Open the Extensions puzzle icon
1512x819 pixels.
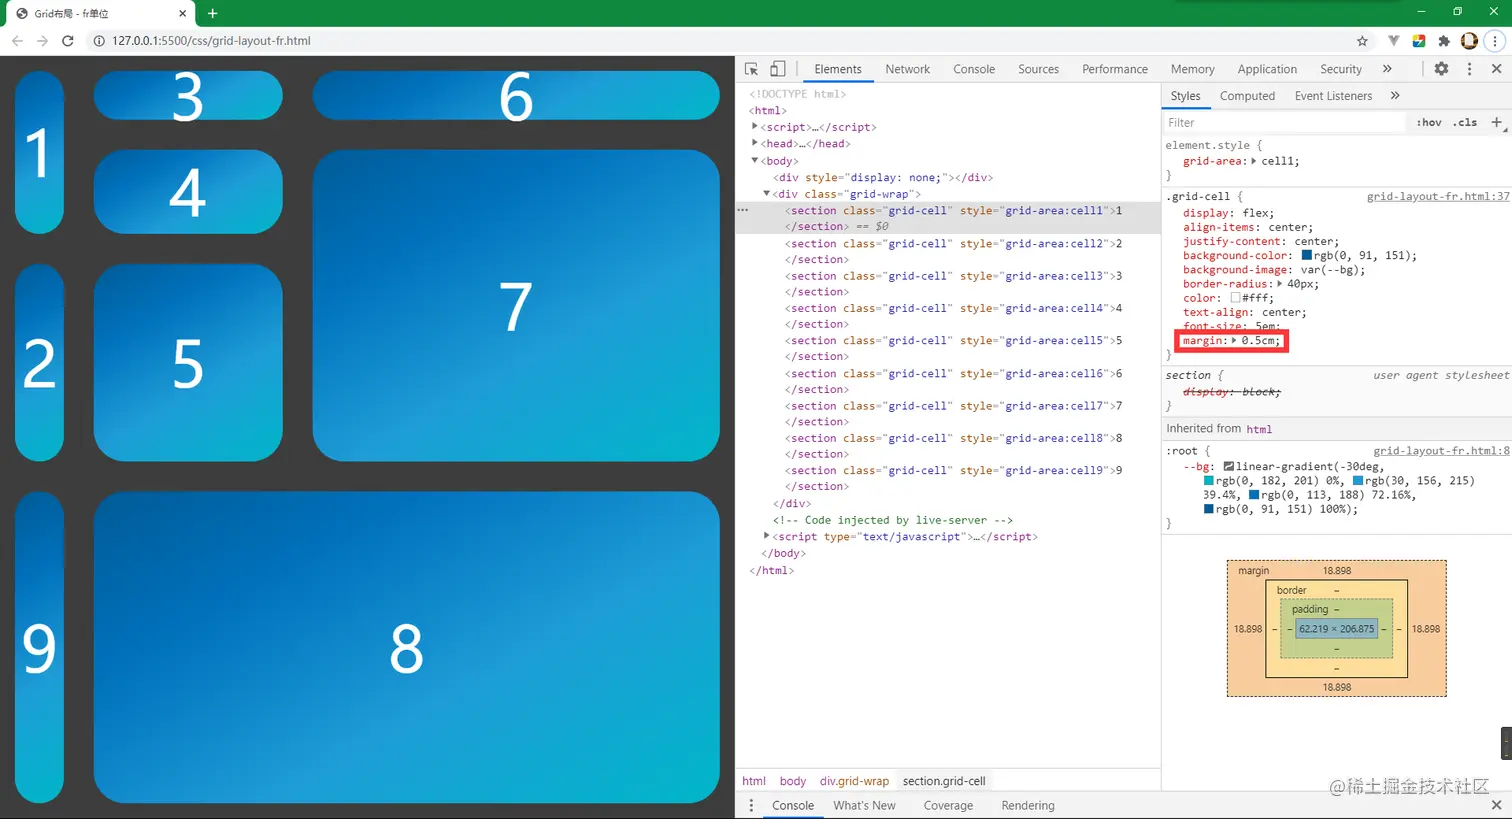click(1443, 41)
